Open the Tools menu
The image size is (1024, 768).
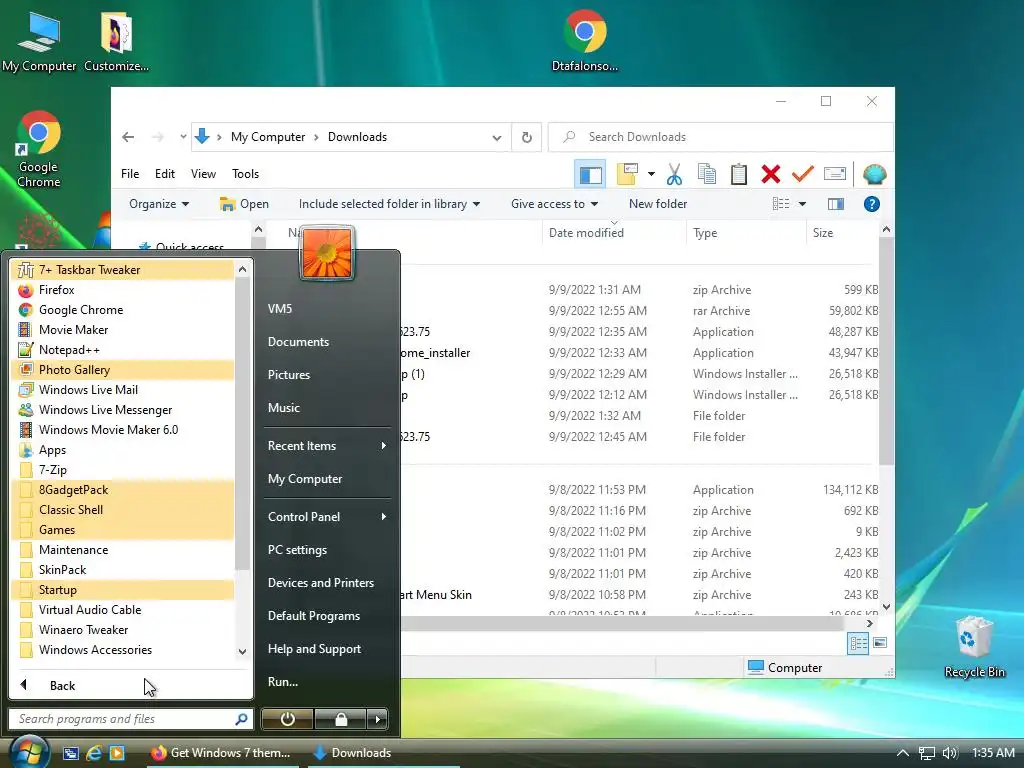coord(245,174)
